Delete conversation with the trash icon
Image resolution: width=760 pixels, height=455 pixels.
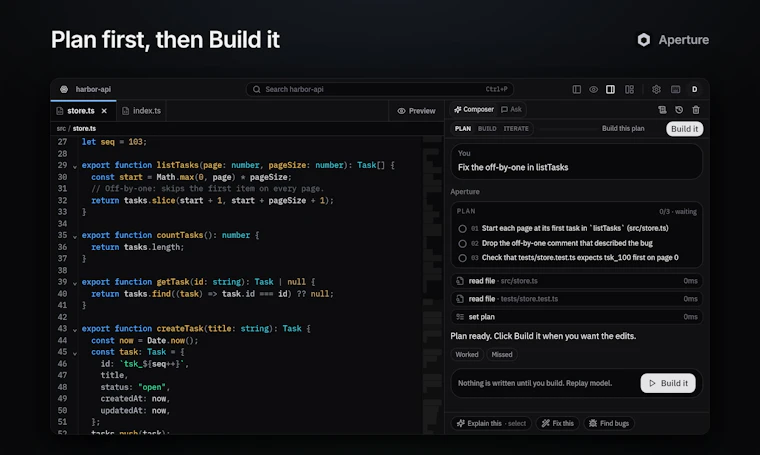696,110
